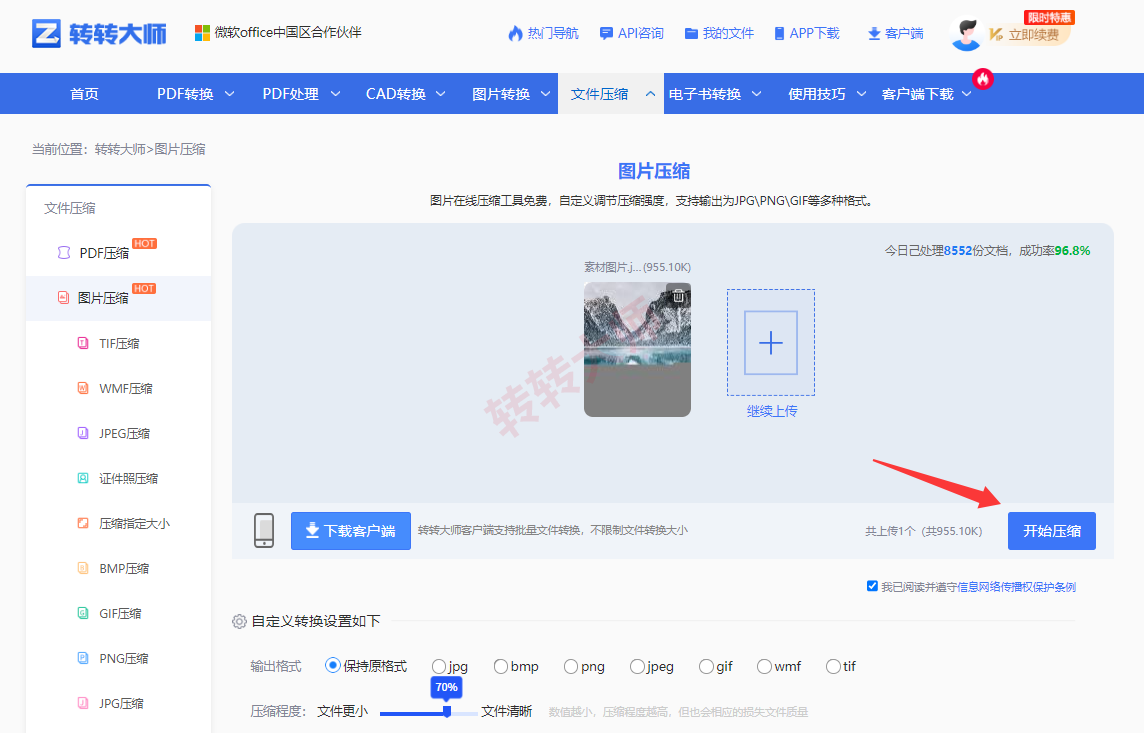Viewport: 1144px width, 733px height.
Task: Expand the 使用技巧 dropdown arrow
Action: click(x=861, y=93)
